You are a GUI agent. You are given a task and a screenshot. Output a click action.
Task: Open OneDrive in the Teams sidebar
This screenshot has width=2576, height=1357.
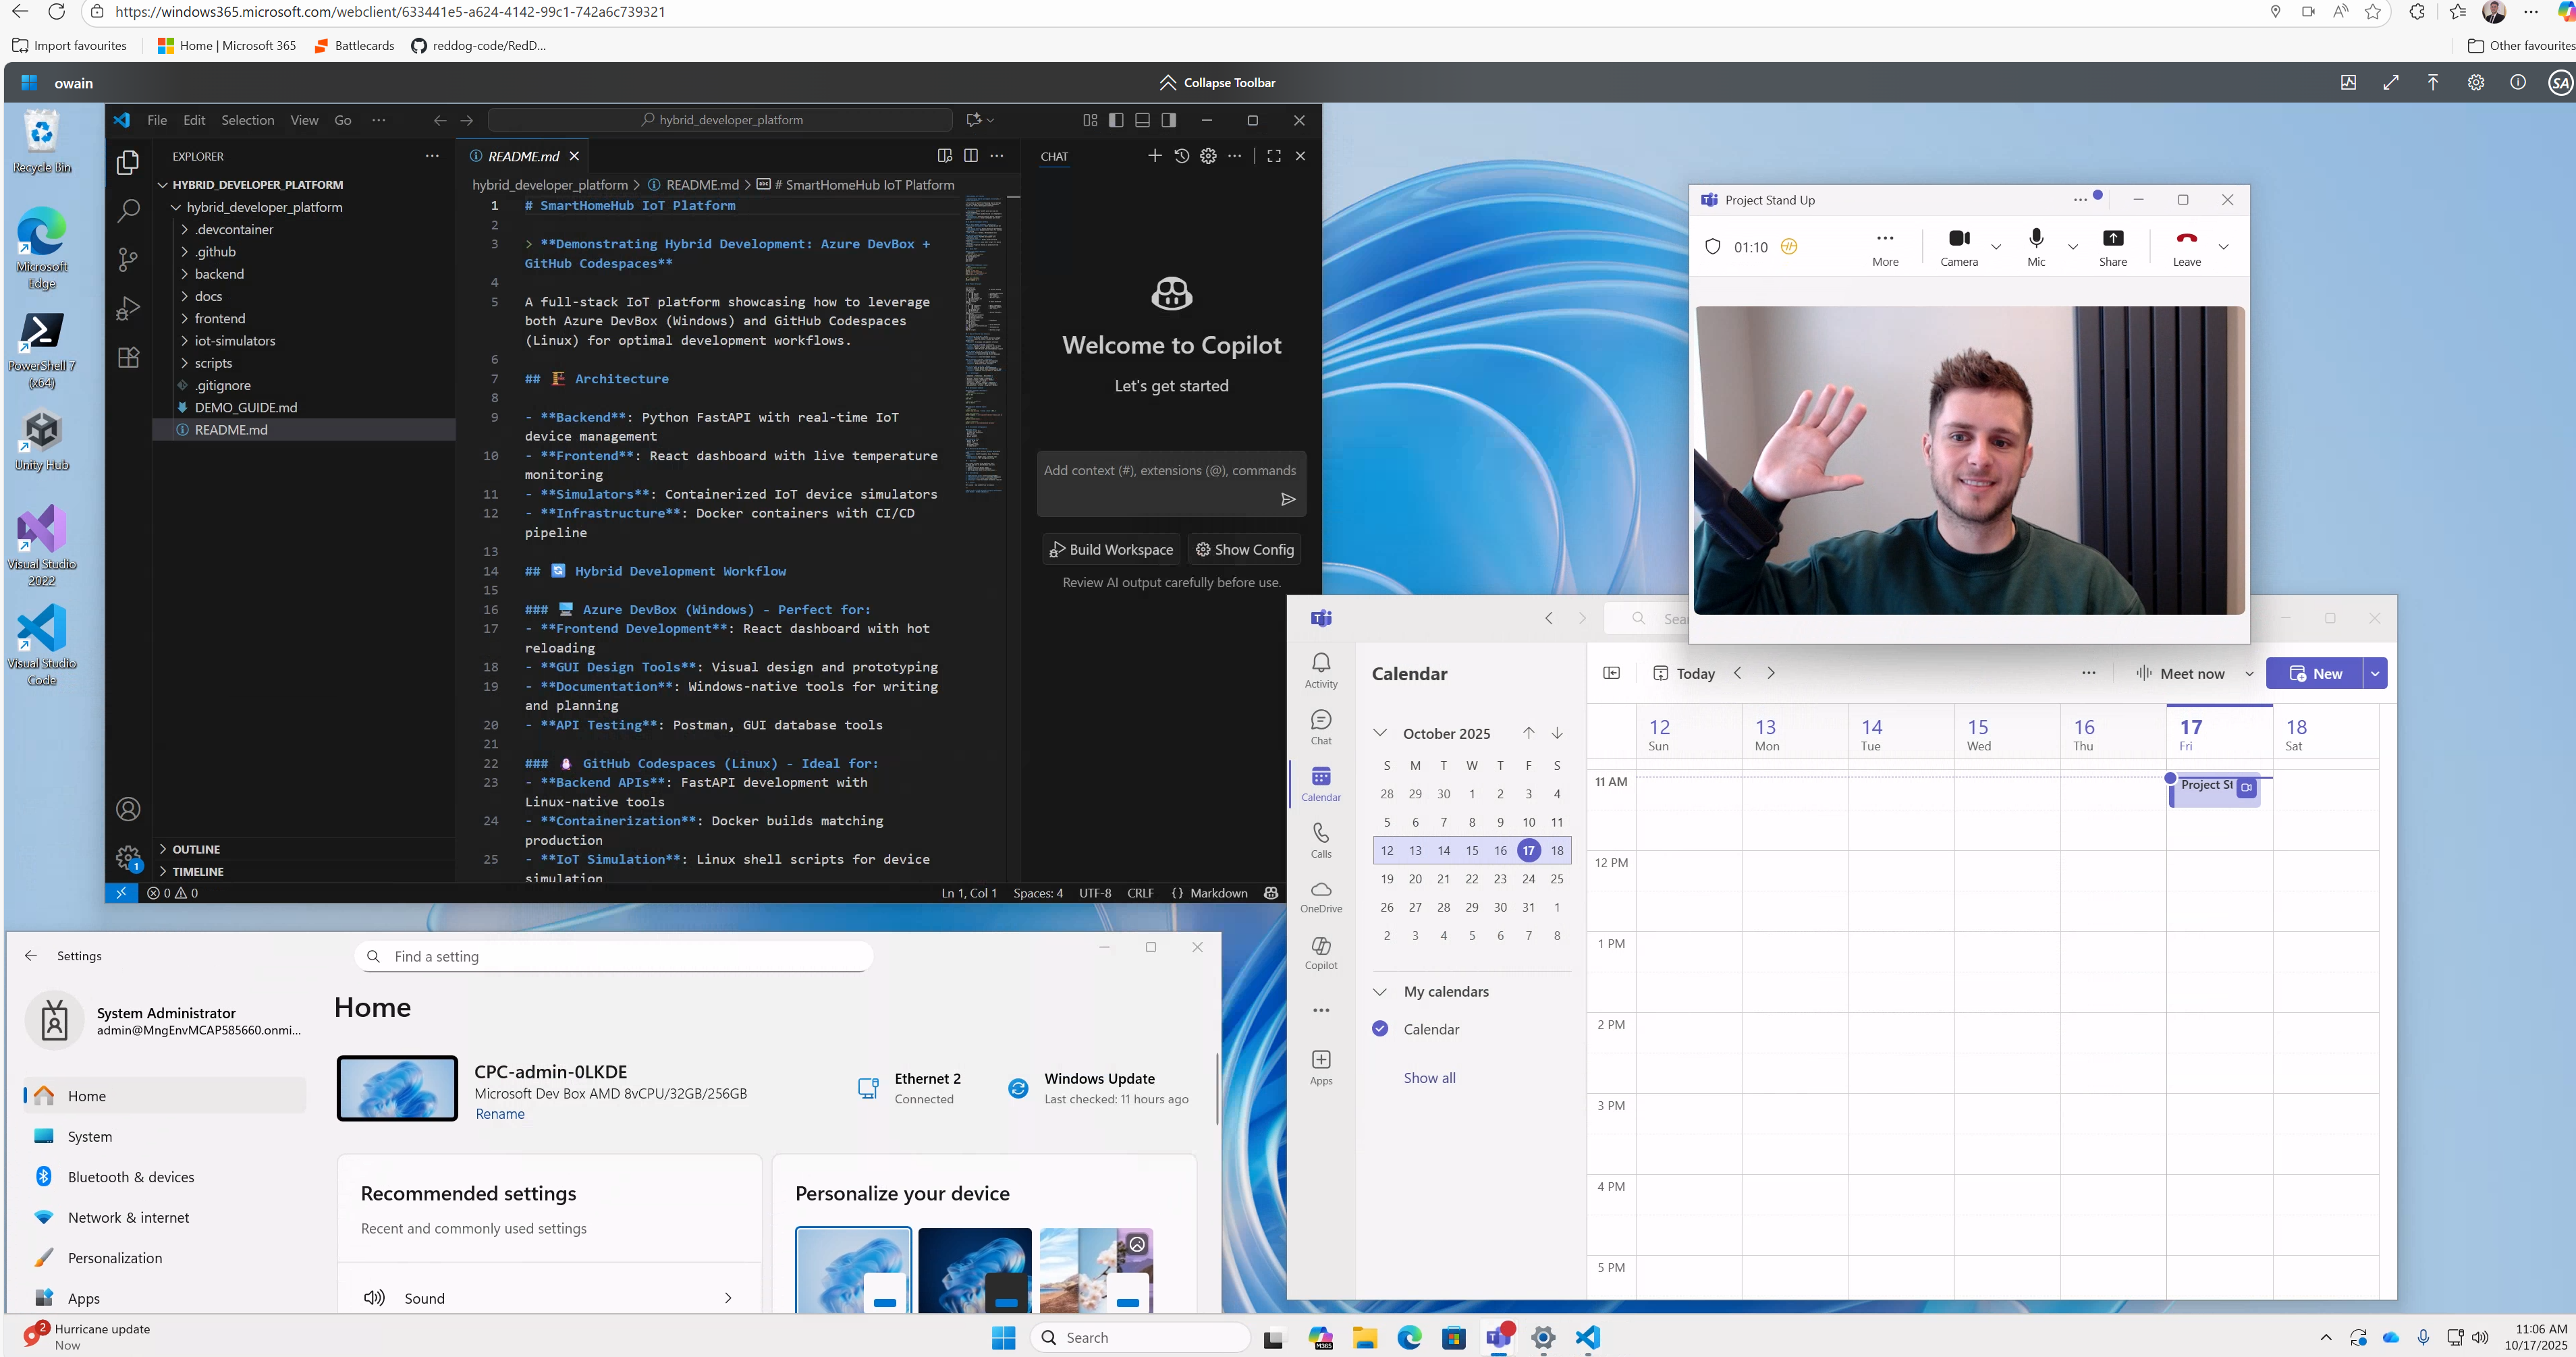[1321, 896]
